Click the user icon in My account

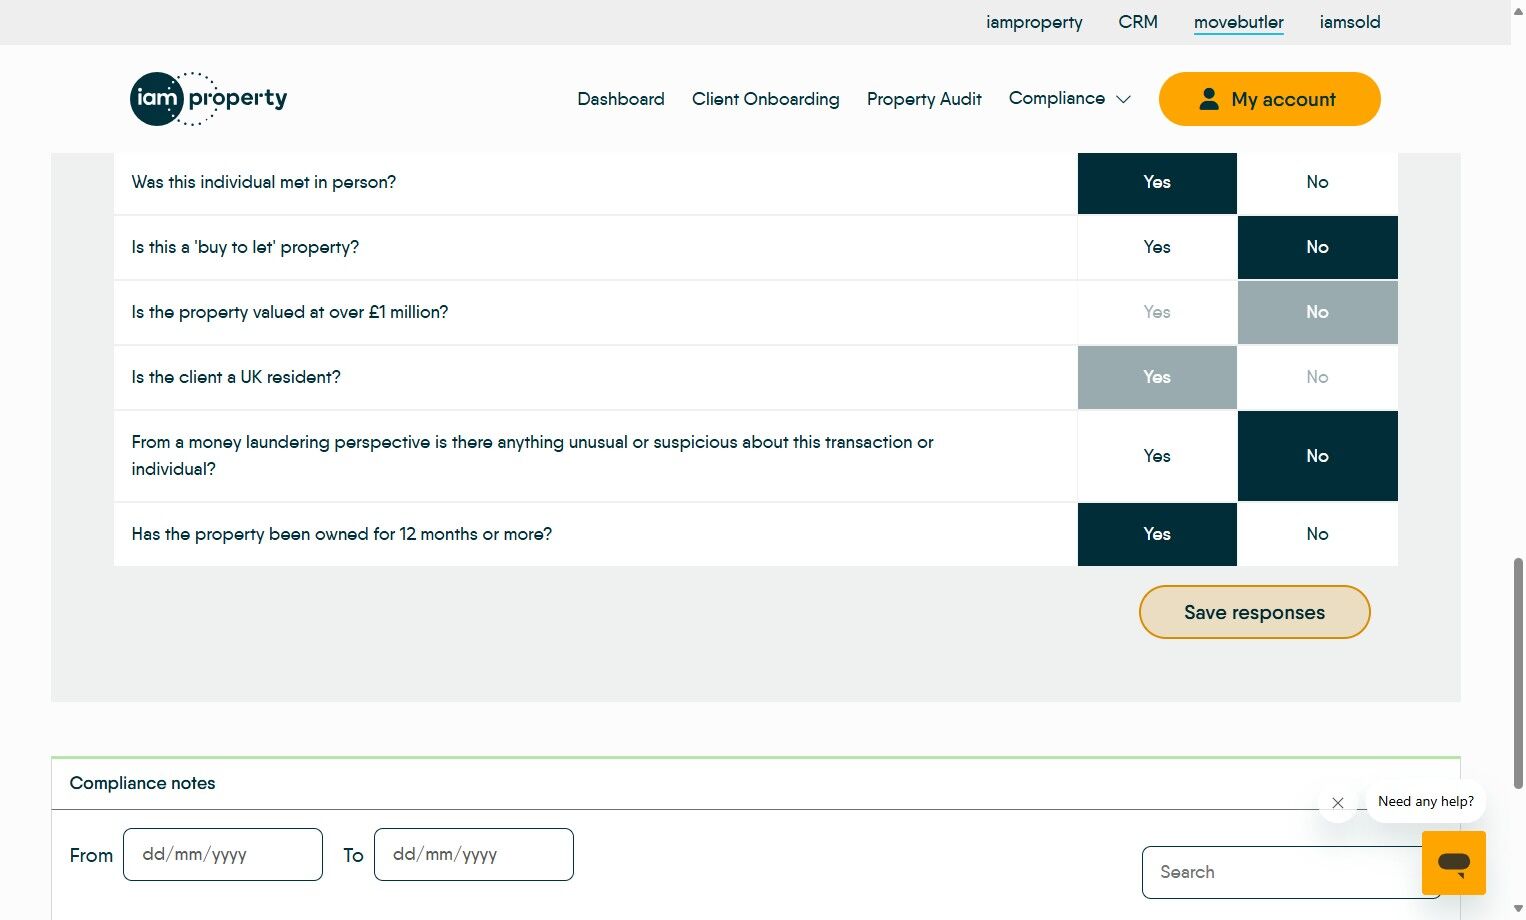[x=1209, y=99]
